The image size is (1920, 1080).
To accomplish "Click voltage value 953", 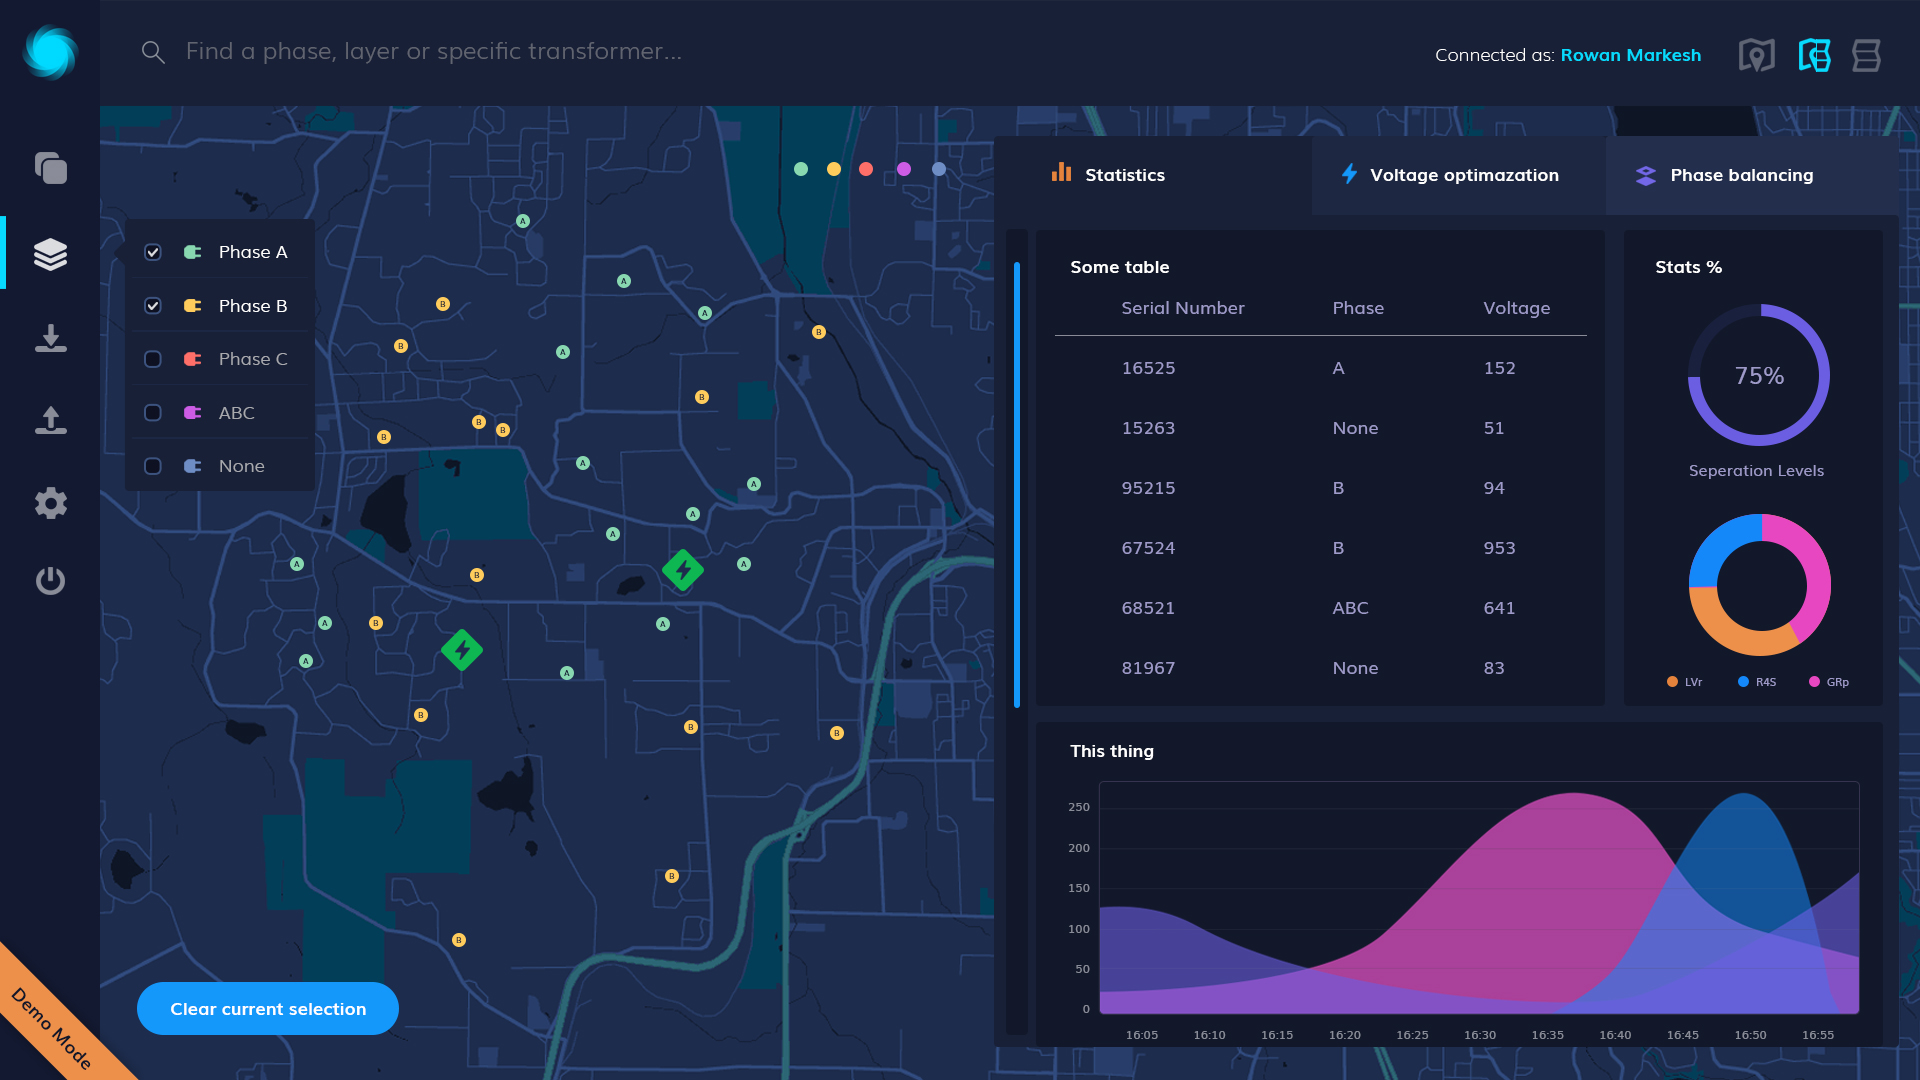I will tap(1499, 548).
